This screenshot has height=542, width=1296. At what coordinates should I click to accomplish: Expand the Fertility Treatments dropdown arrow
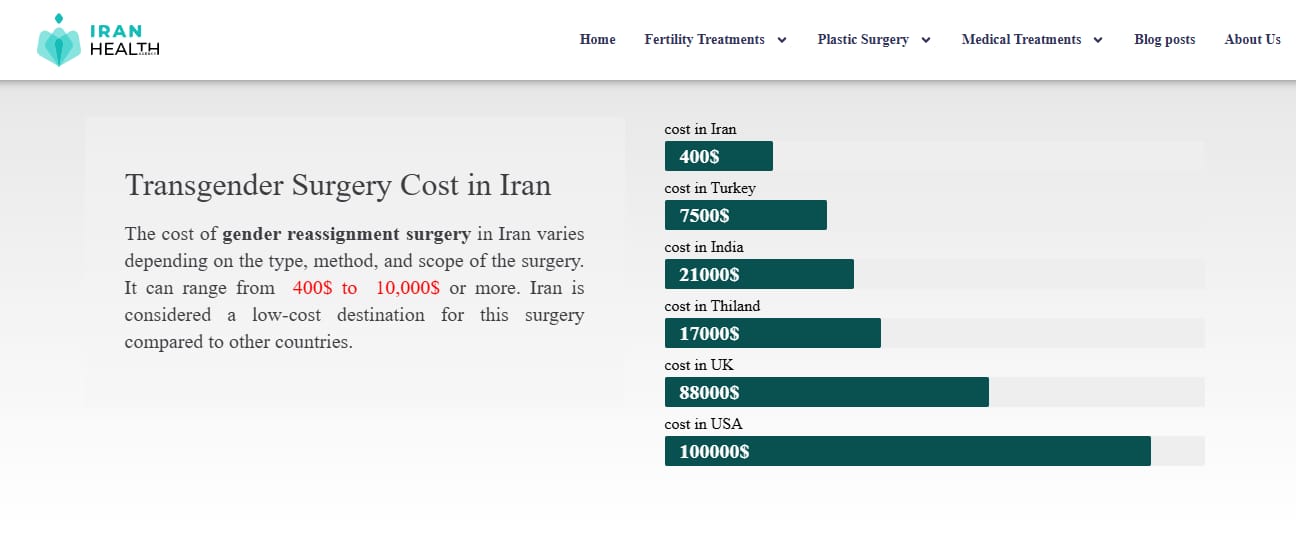pos(782,41)
